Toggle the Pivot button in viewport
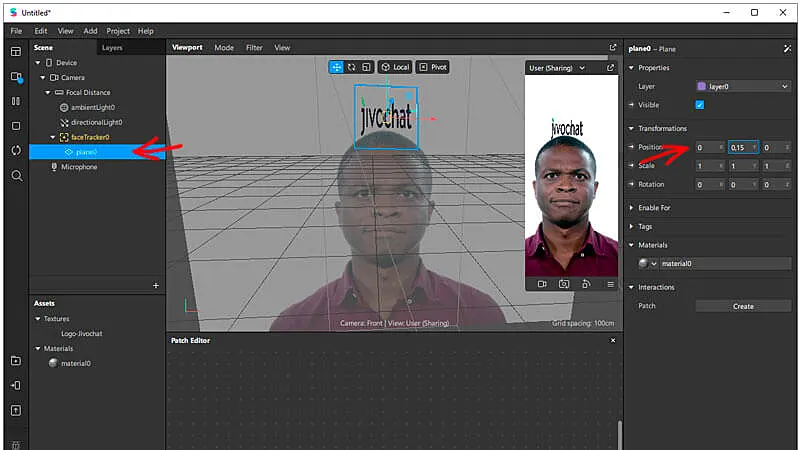Image resolution: width=800 pixels, height=450 pixels. click(x=433, y=67)
